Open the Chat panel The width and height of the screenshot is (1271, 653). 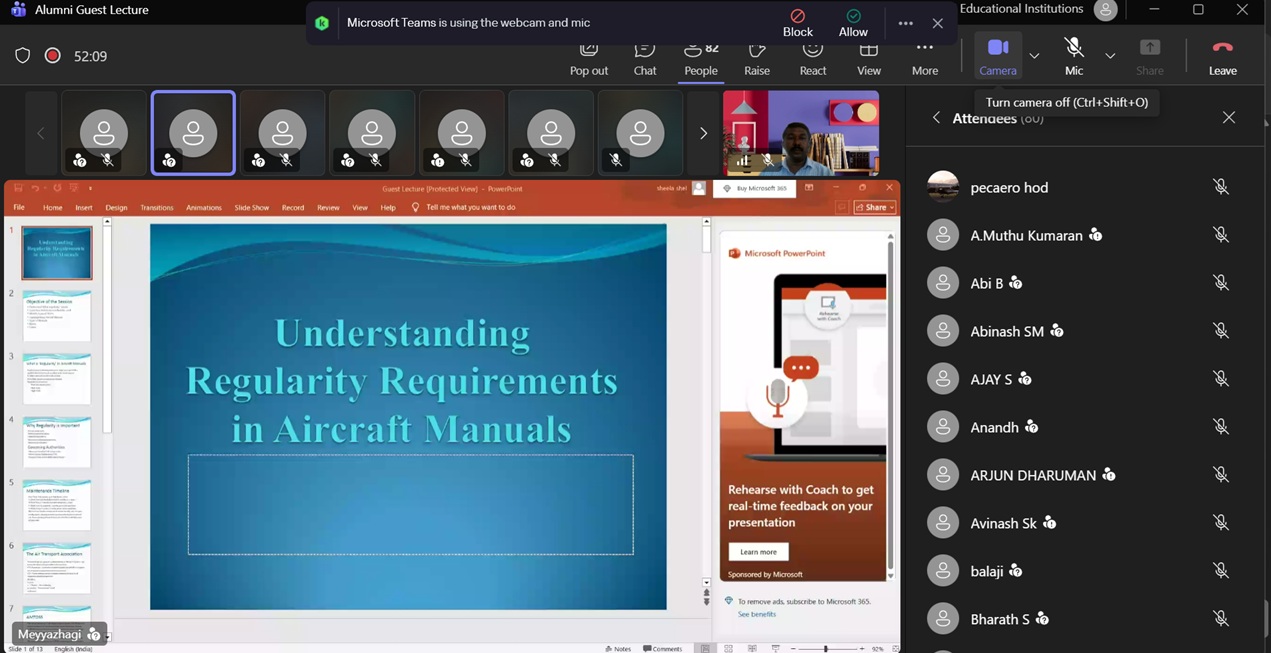pos(645,58)
